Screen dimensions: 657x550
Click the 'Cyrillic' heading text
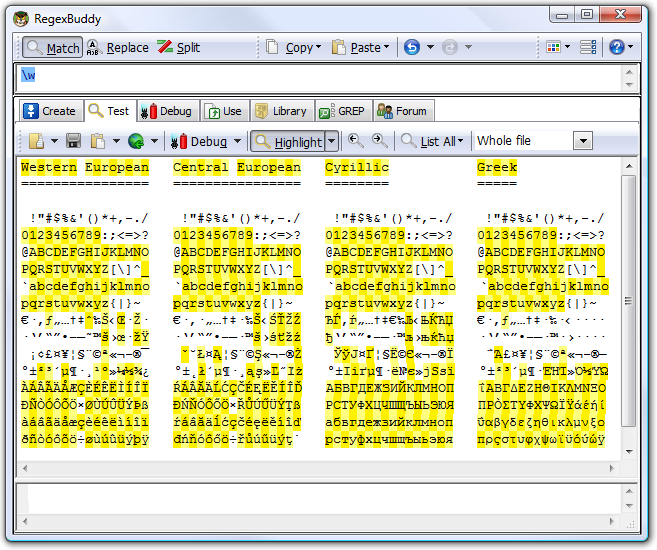pyautogui.click(x=357, y=167)
